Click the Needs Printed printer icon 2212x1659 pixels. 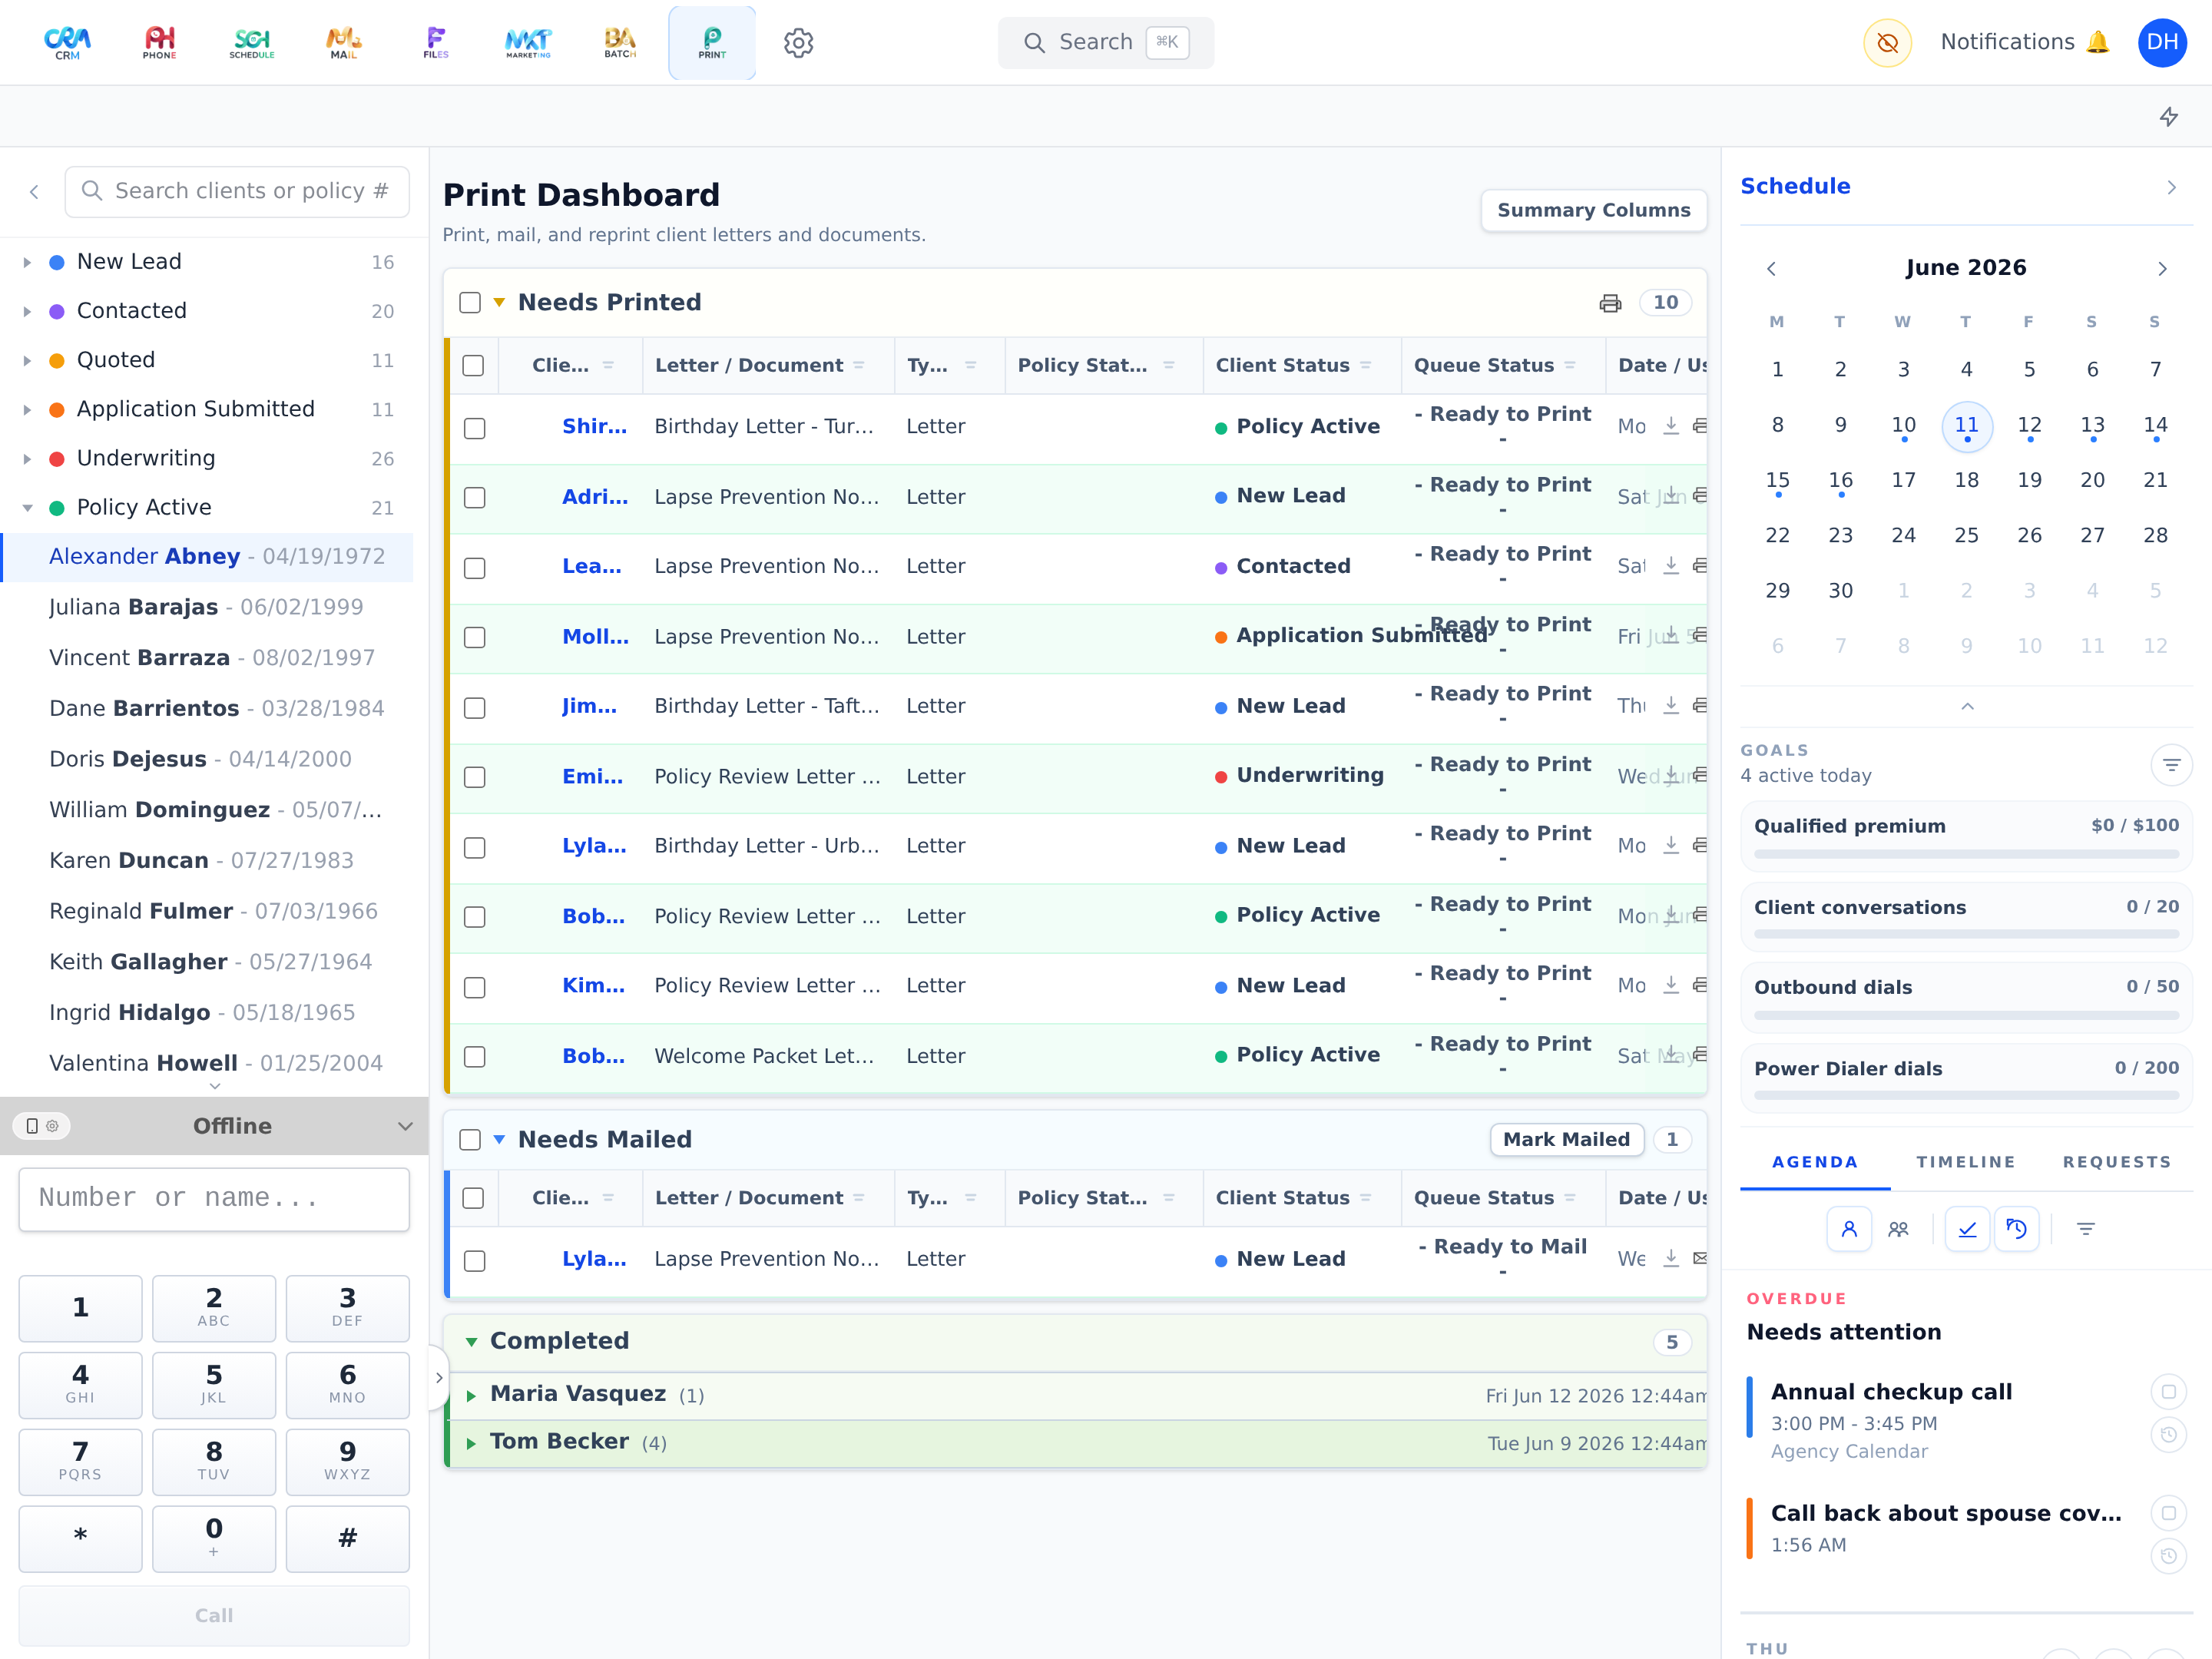1610,303
